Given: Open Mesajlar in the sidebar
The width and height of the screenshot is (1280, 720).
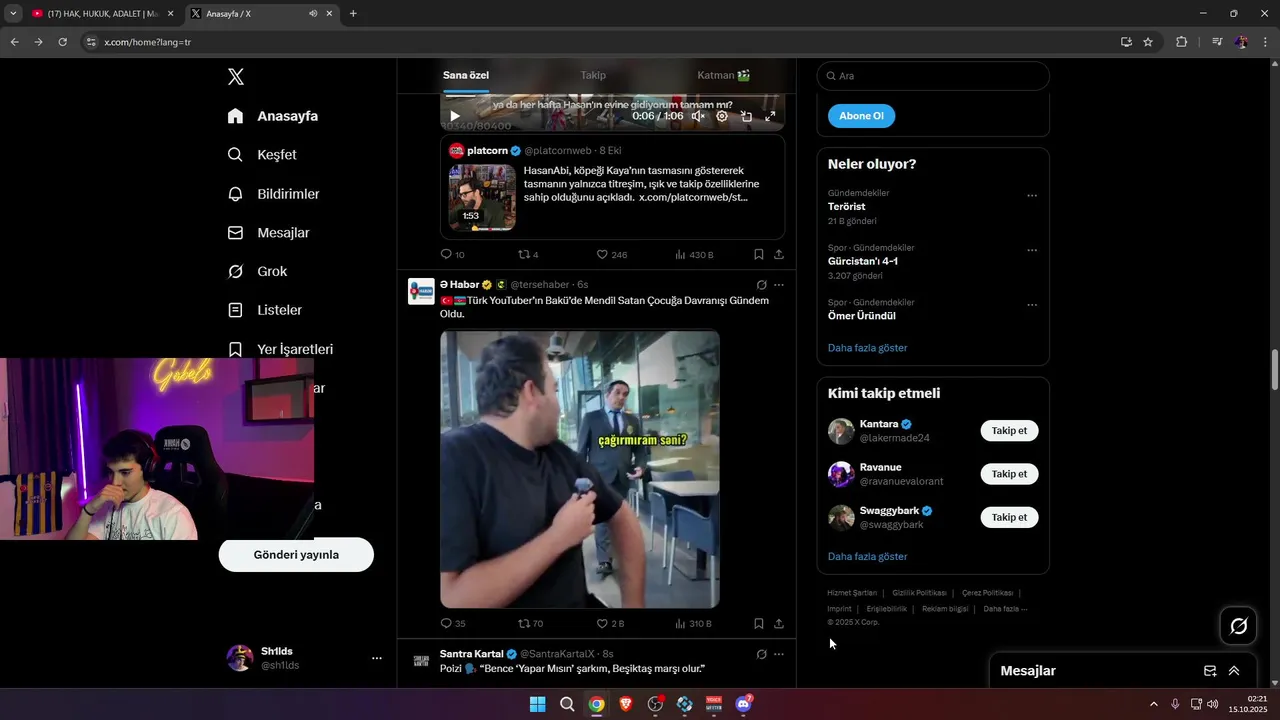Looking at the screenshot, I should (269, 233).
